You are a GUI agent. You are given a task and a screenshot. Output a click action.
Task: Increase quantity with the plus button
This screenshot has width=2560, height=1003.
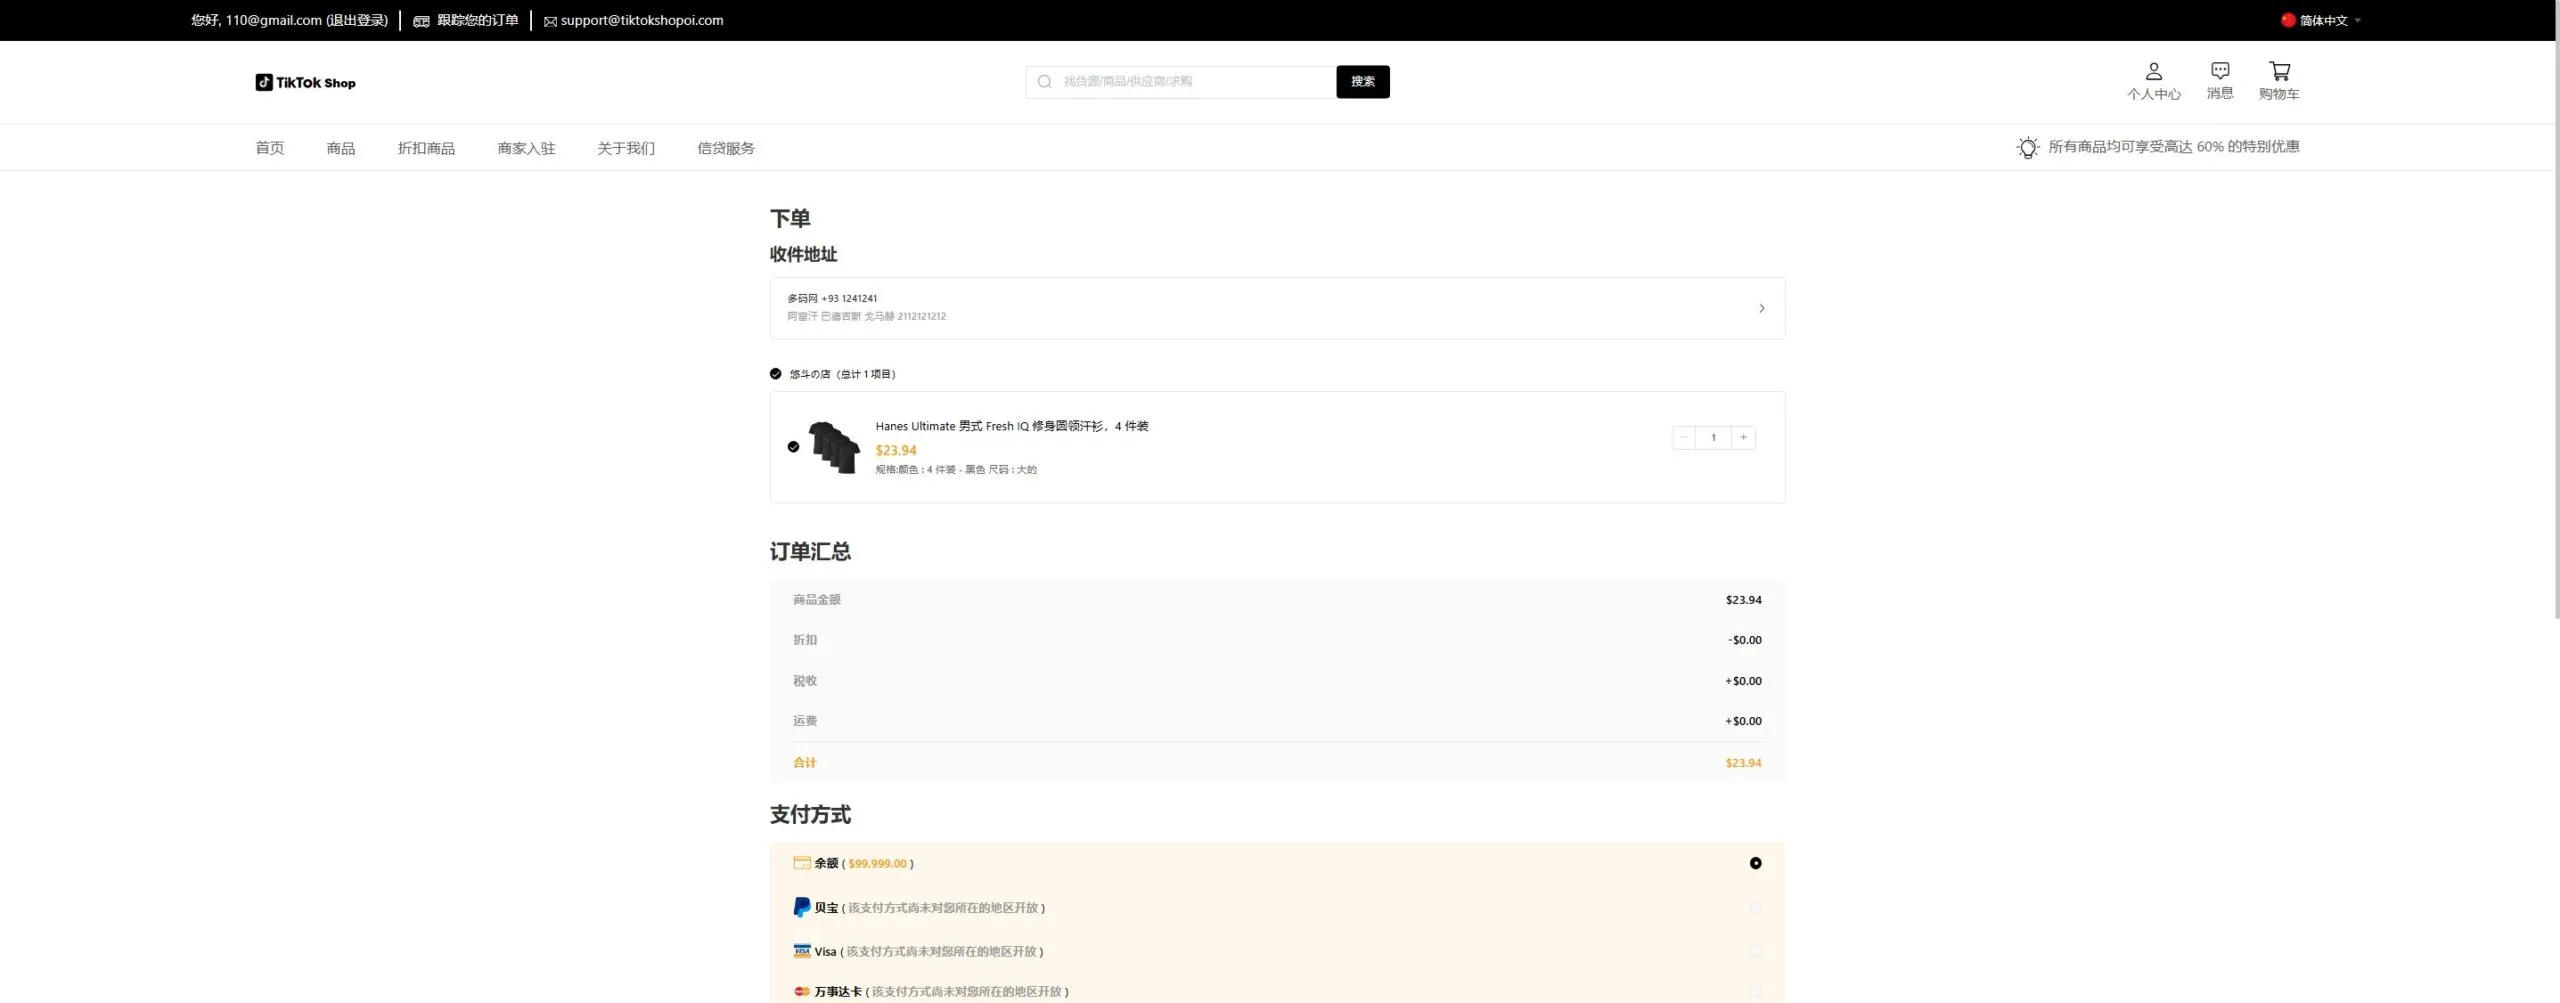[x=1743, y=437]
